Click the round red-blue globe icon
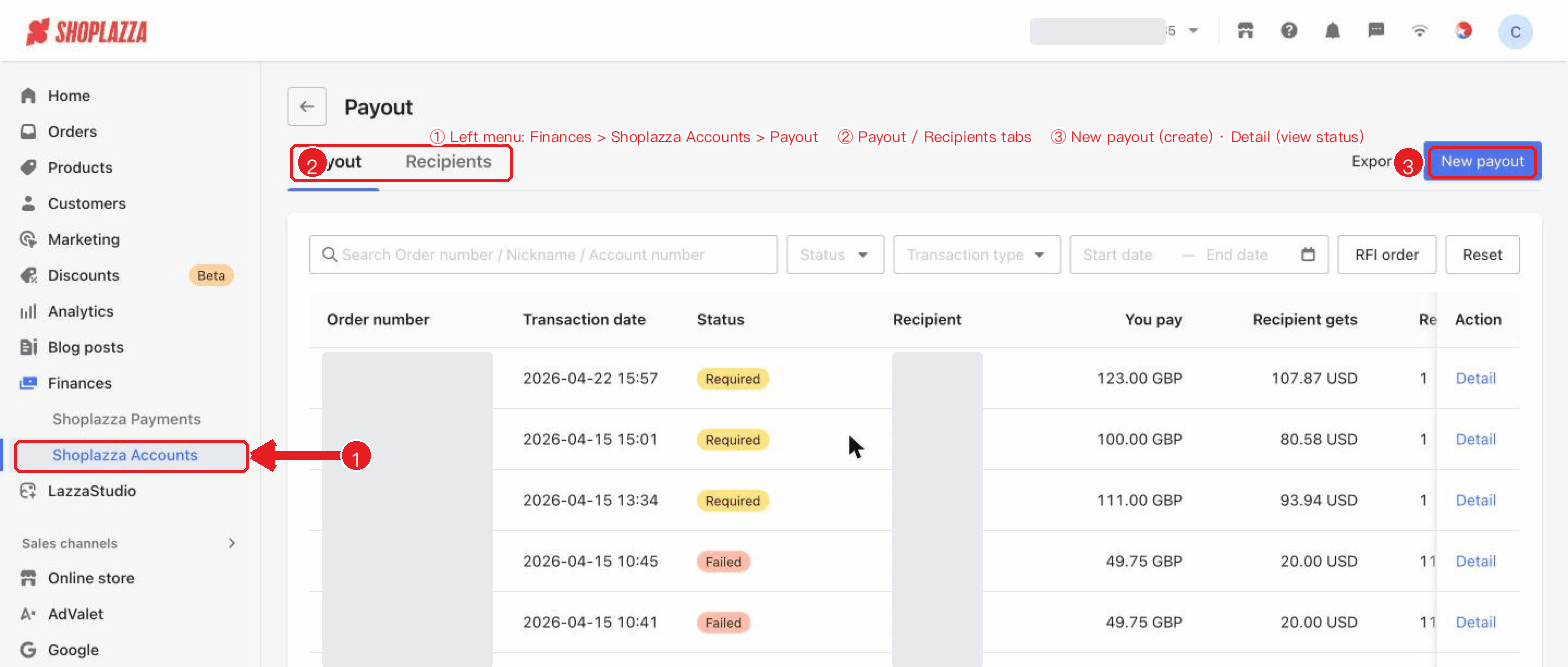The width and height of the screenshot is (1568, 667). point(1463,31)
